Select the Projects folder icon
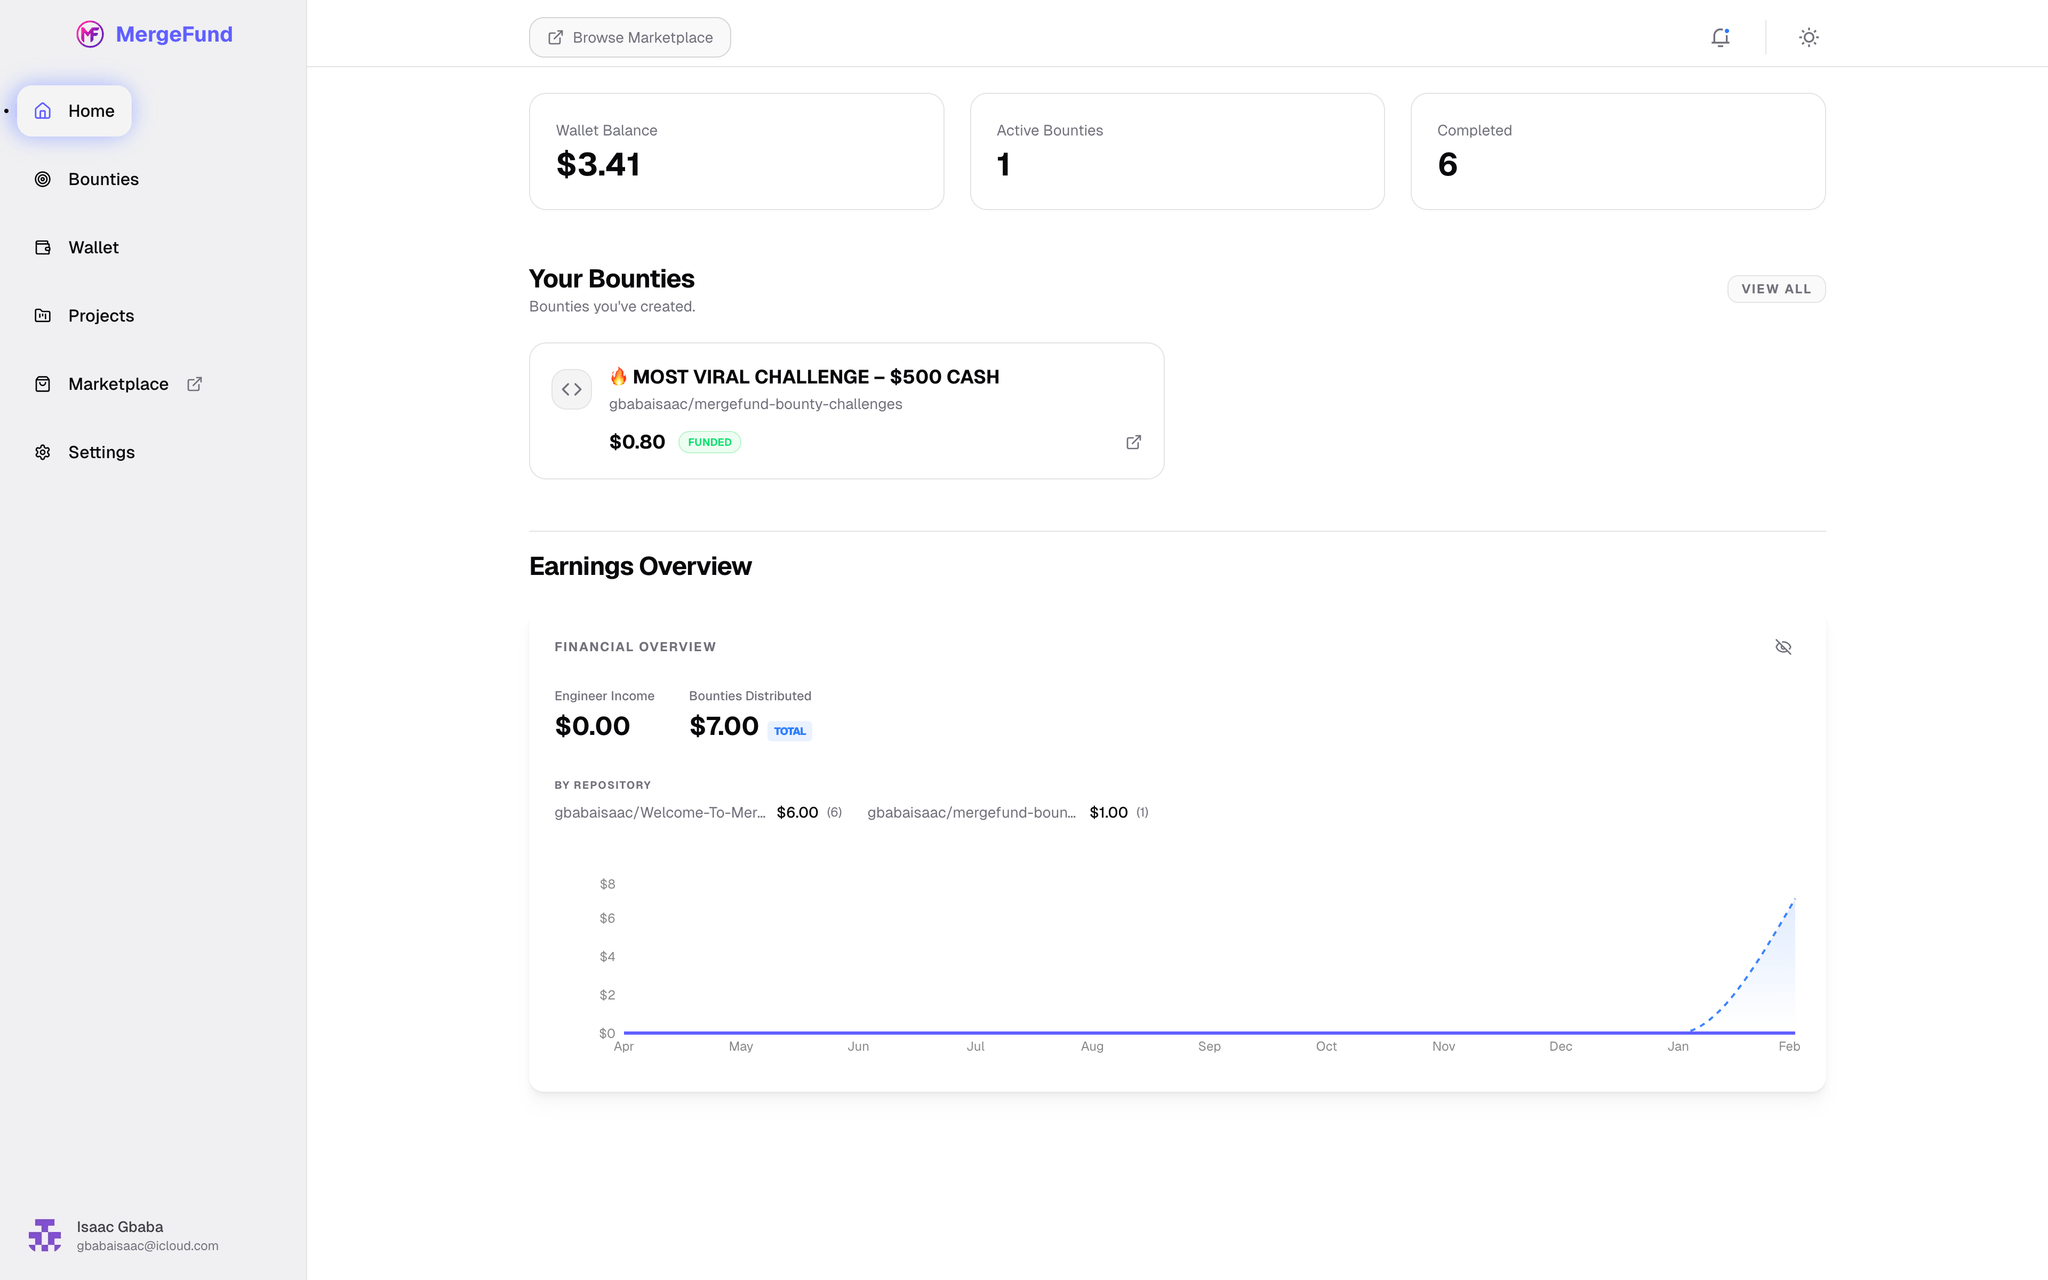The height and width of the screenshot is (1280, 2048). click(x=42, y=315)
